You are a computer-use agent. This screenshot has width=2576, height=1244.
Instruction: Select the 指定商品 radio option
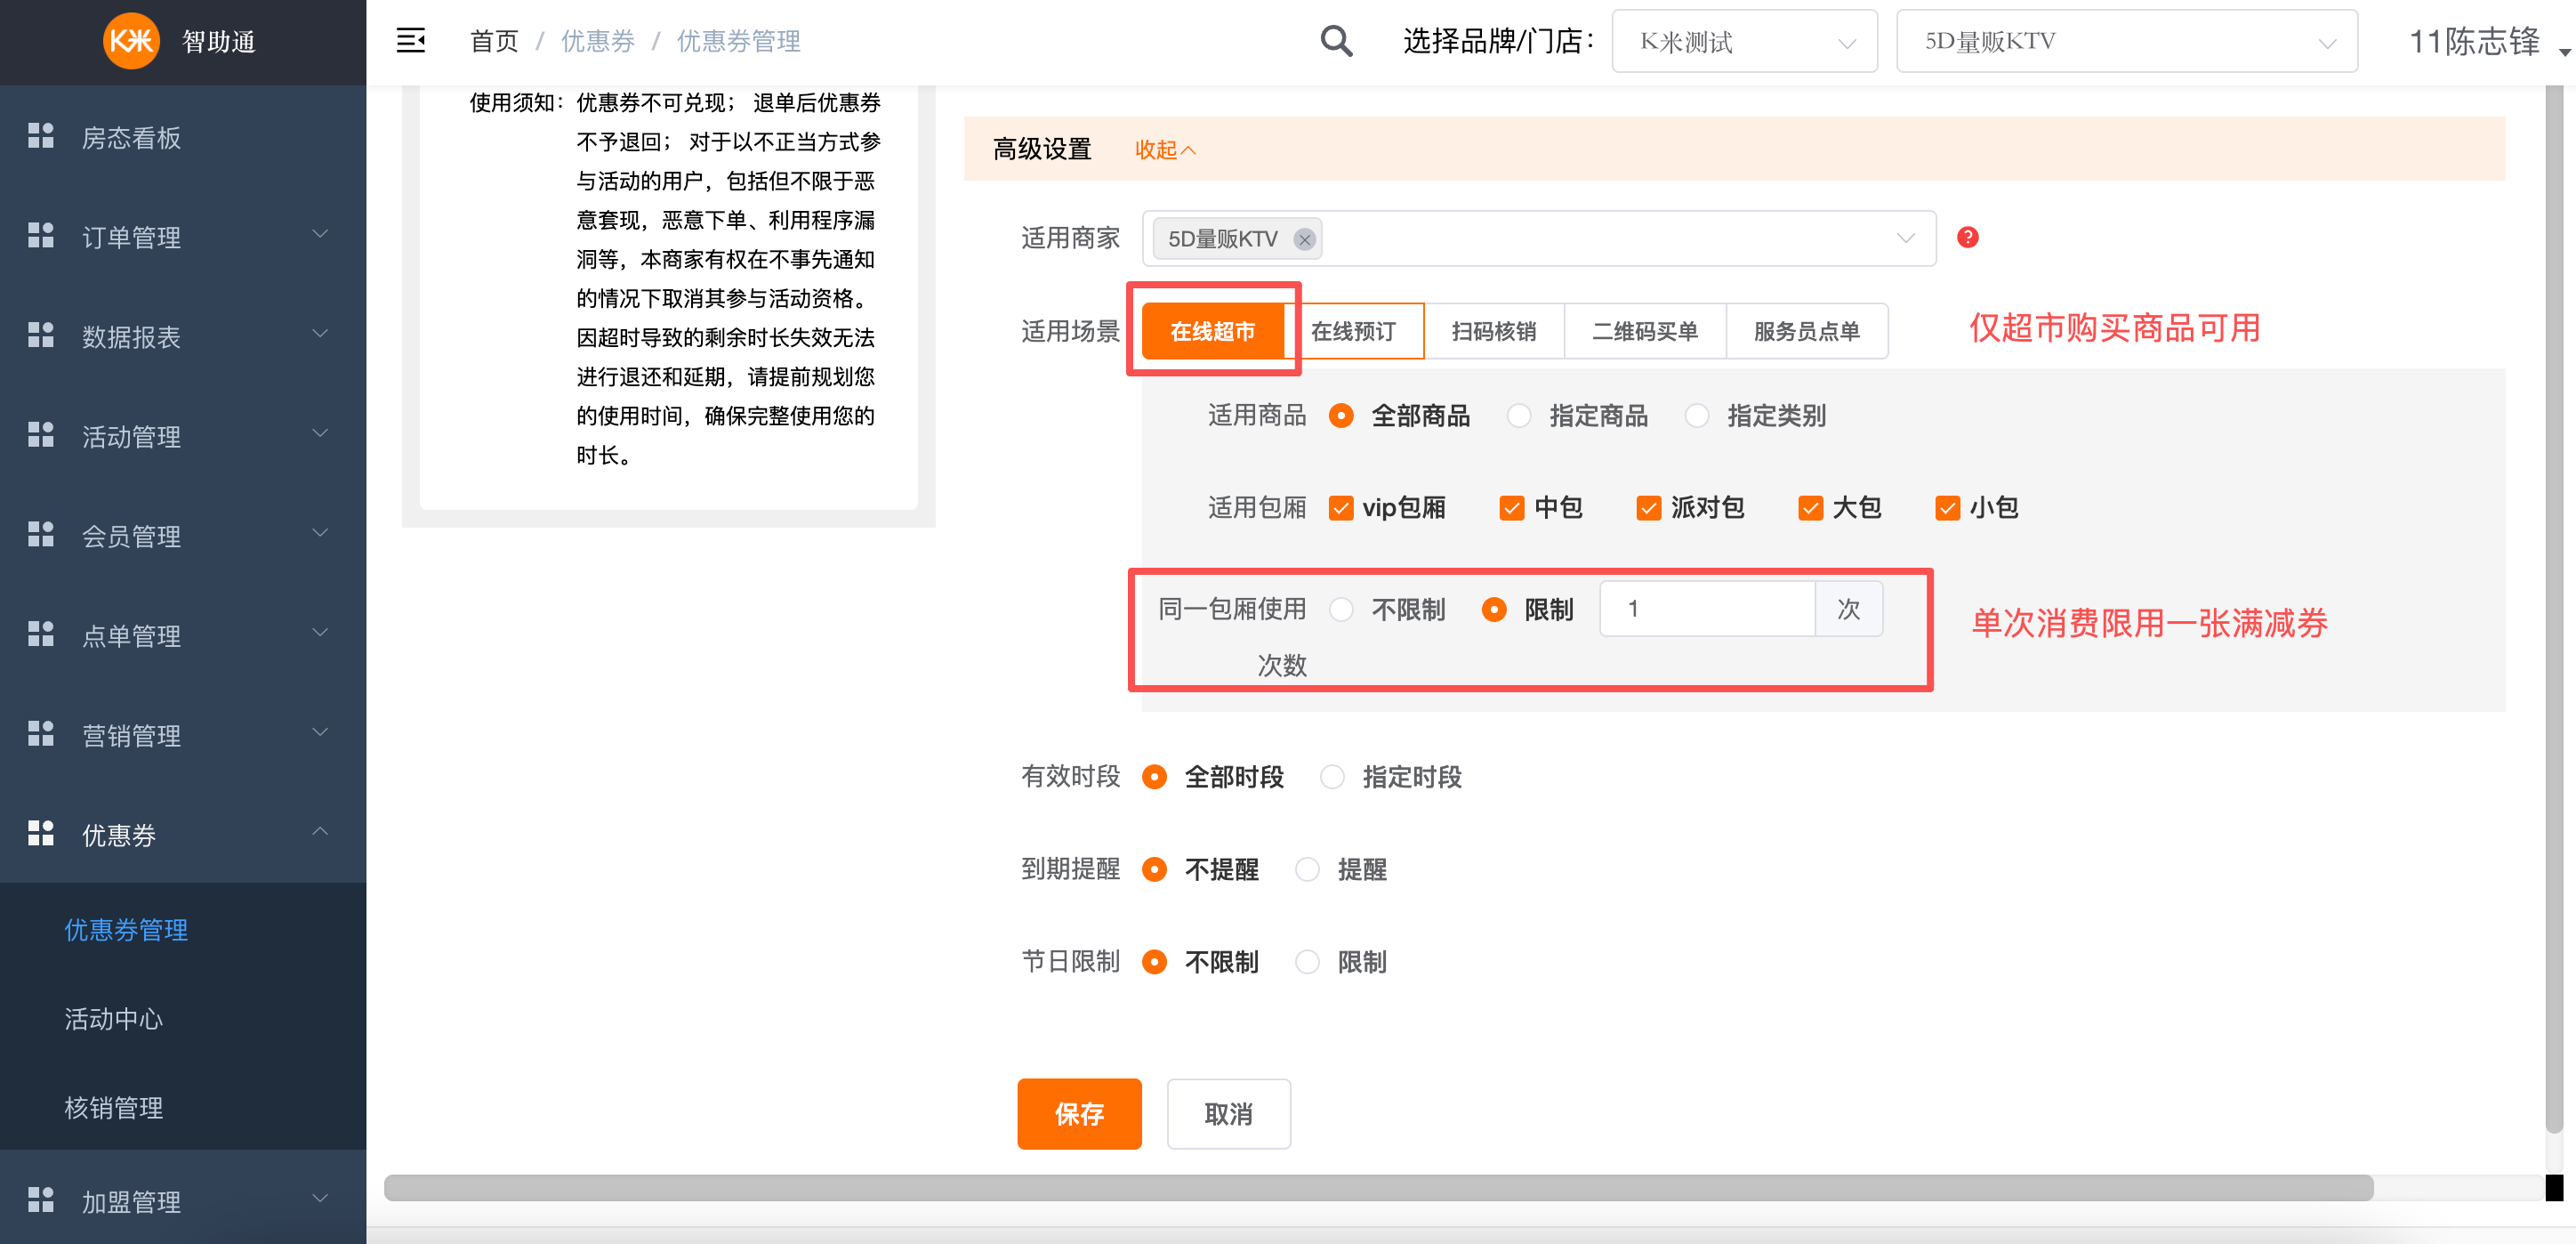pyautogui.click(x=1519, y=415)
